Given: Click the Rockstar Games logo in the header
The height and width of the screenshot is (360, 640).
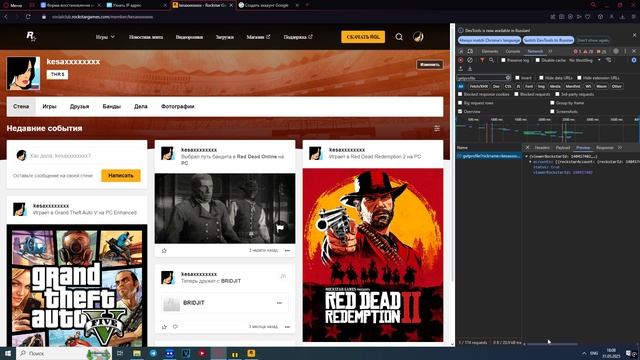Looking at the screenshot, I should 31,36.
